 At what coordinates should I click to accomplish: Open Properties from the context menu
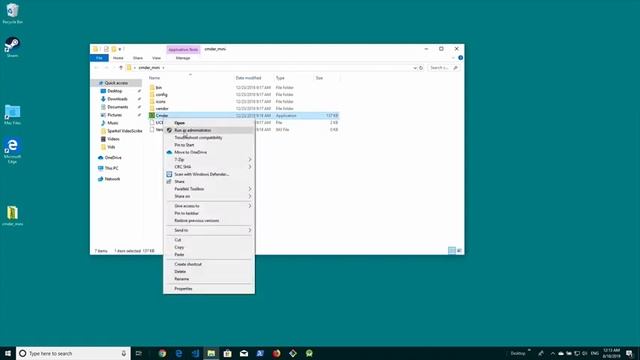pos(209,289)
